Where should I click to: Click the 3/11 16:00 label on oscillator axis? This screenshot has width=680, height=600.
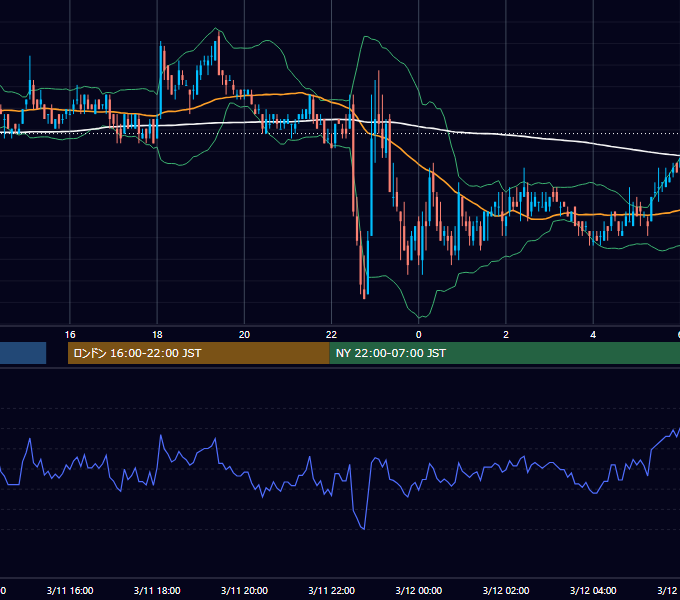pyautogui.click(x=70, y=590)
